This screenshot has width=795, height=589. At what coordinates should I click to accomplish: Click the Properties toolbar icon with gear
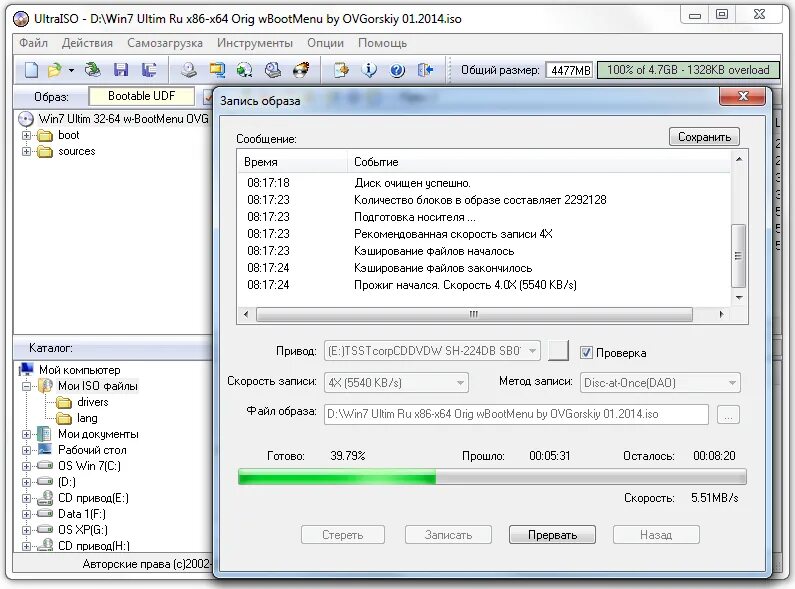pyautogui.click(x=341, y=70)
